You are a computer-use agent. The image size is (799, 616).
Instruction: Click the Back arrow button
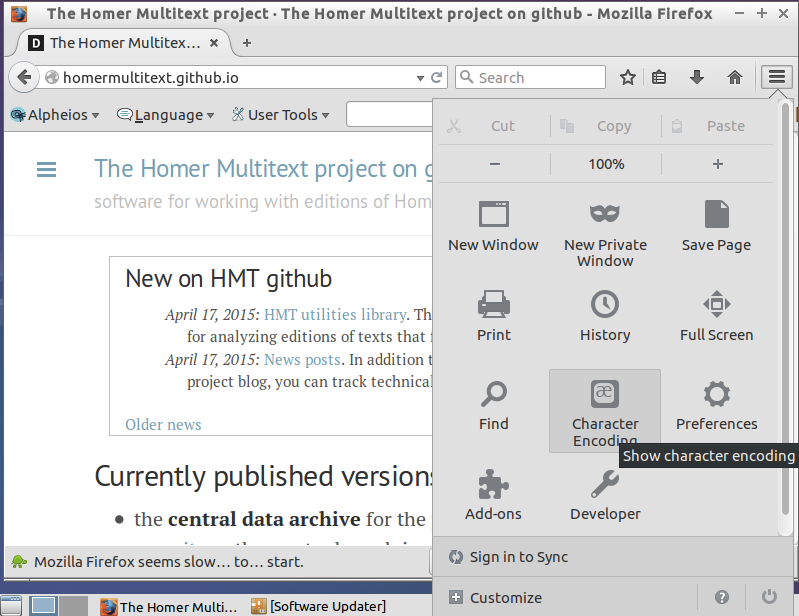coord(24,77)
